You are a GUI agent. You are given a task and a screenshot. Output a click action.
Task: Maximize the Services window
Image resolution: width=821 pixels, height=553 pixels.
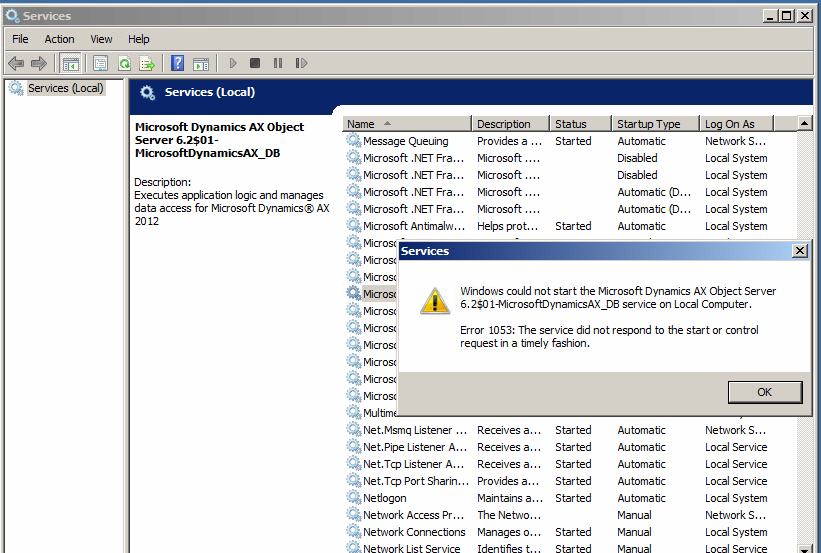786,16
